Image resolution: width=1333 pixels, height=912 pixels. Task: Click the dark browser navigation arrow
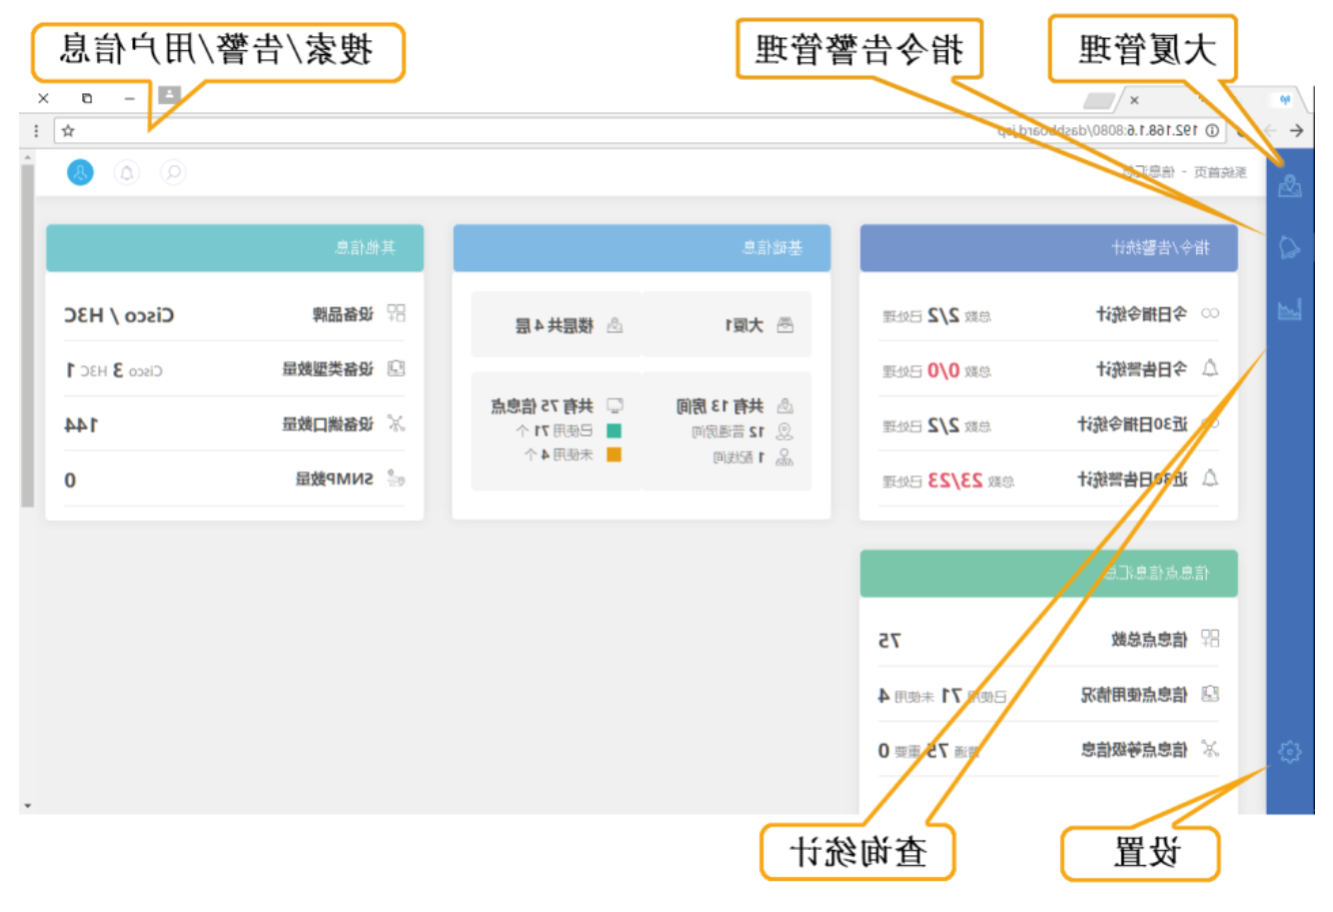coord(1297,131)
